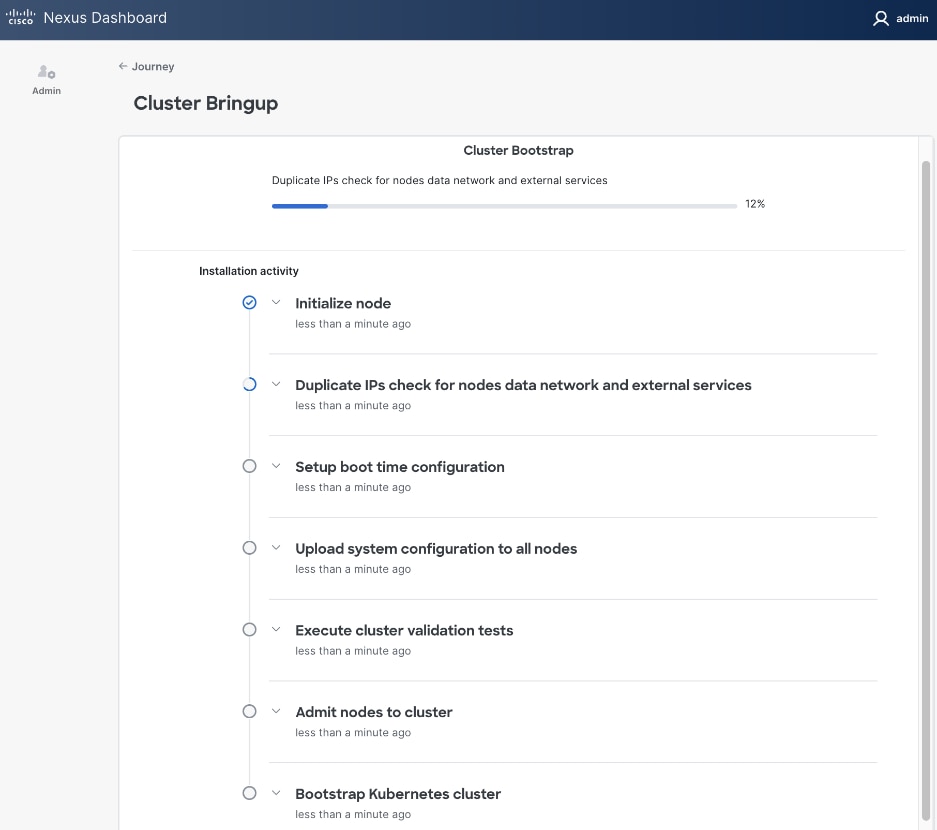The image size is (937, 830).
Task: Click pending status circle for Upload system configuration
Action: pos(250,548)
